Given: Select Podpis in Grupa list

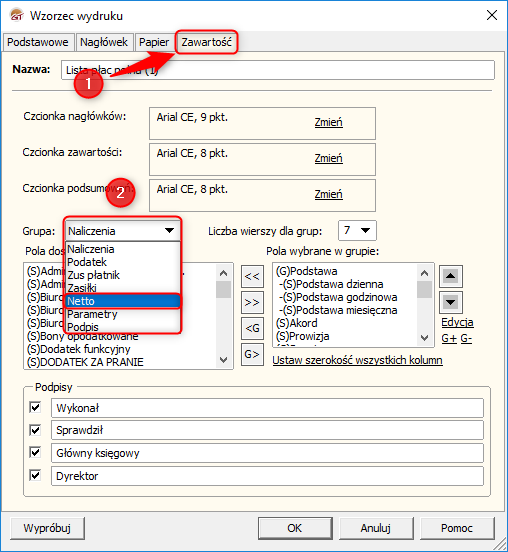Looking at the screenshot, I should coord(123,327).
